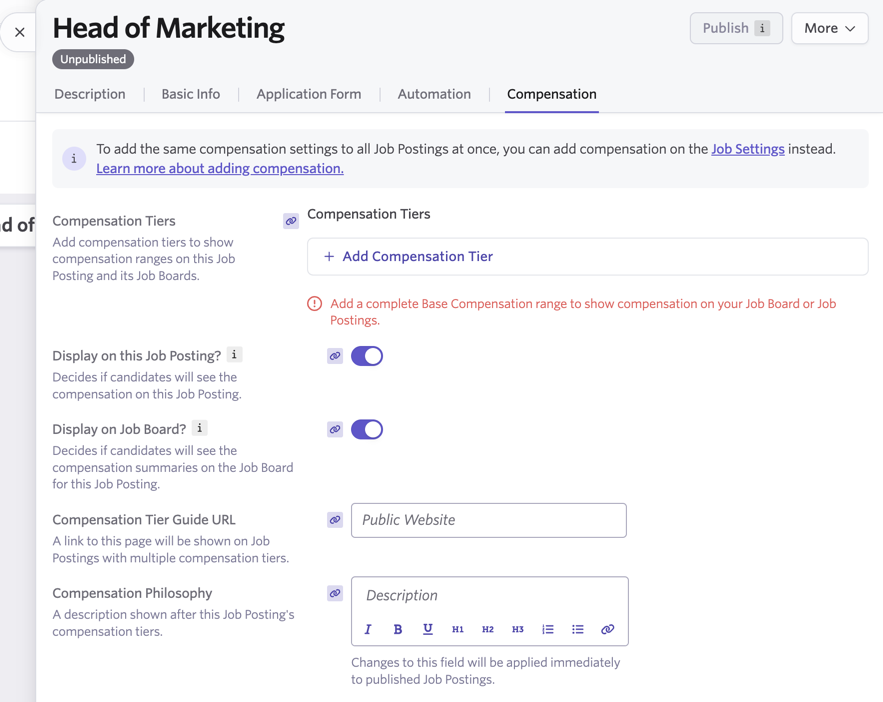
Task: Click link icon for Compensation Philosophy
Action: pyautogui.click(x=335, y=593)
